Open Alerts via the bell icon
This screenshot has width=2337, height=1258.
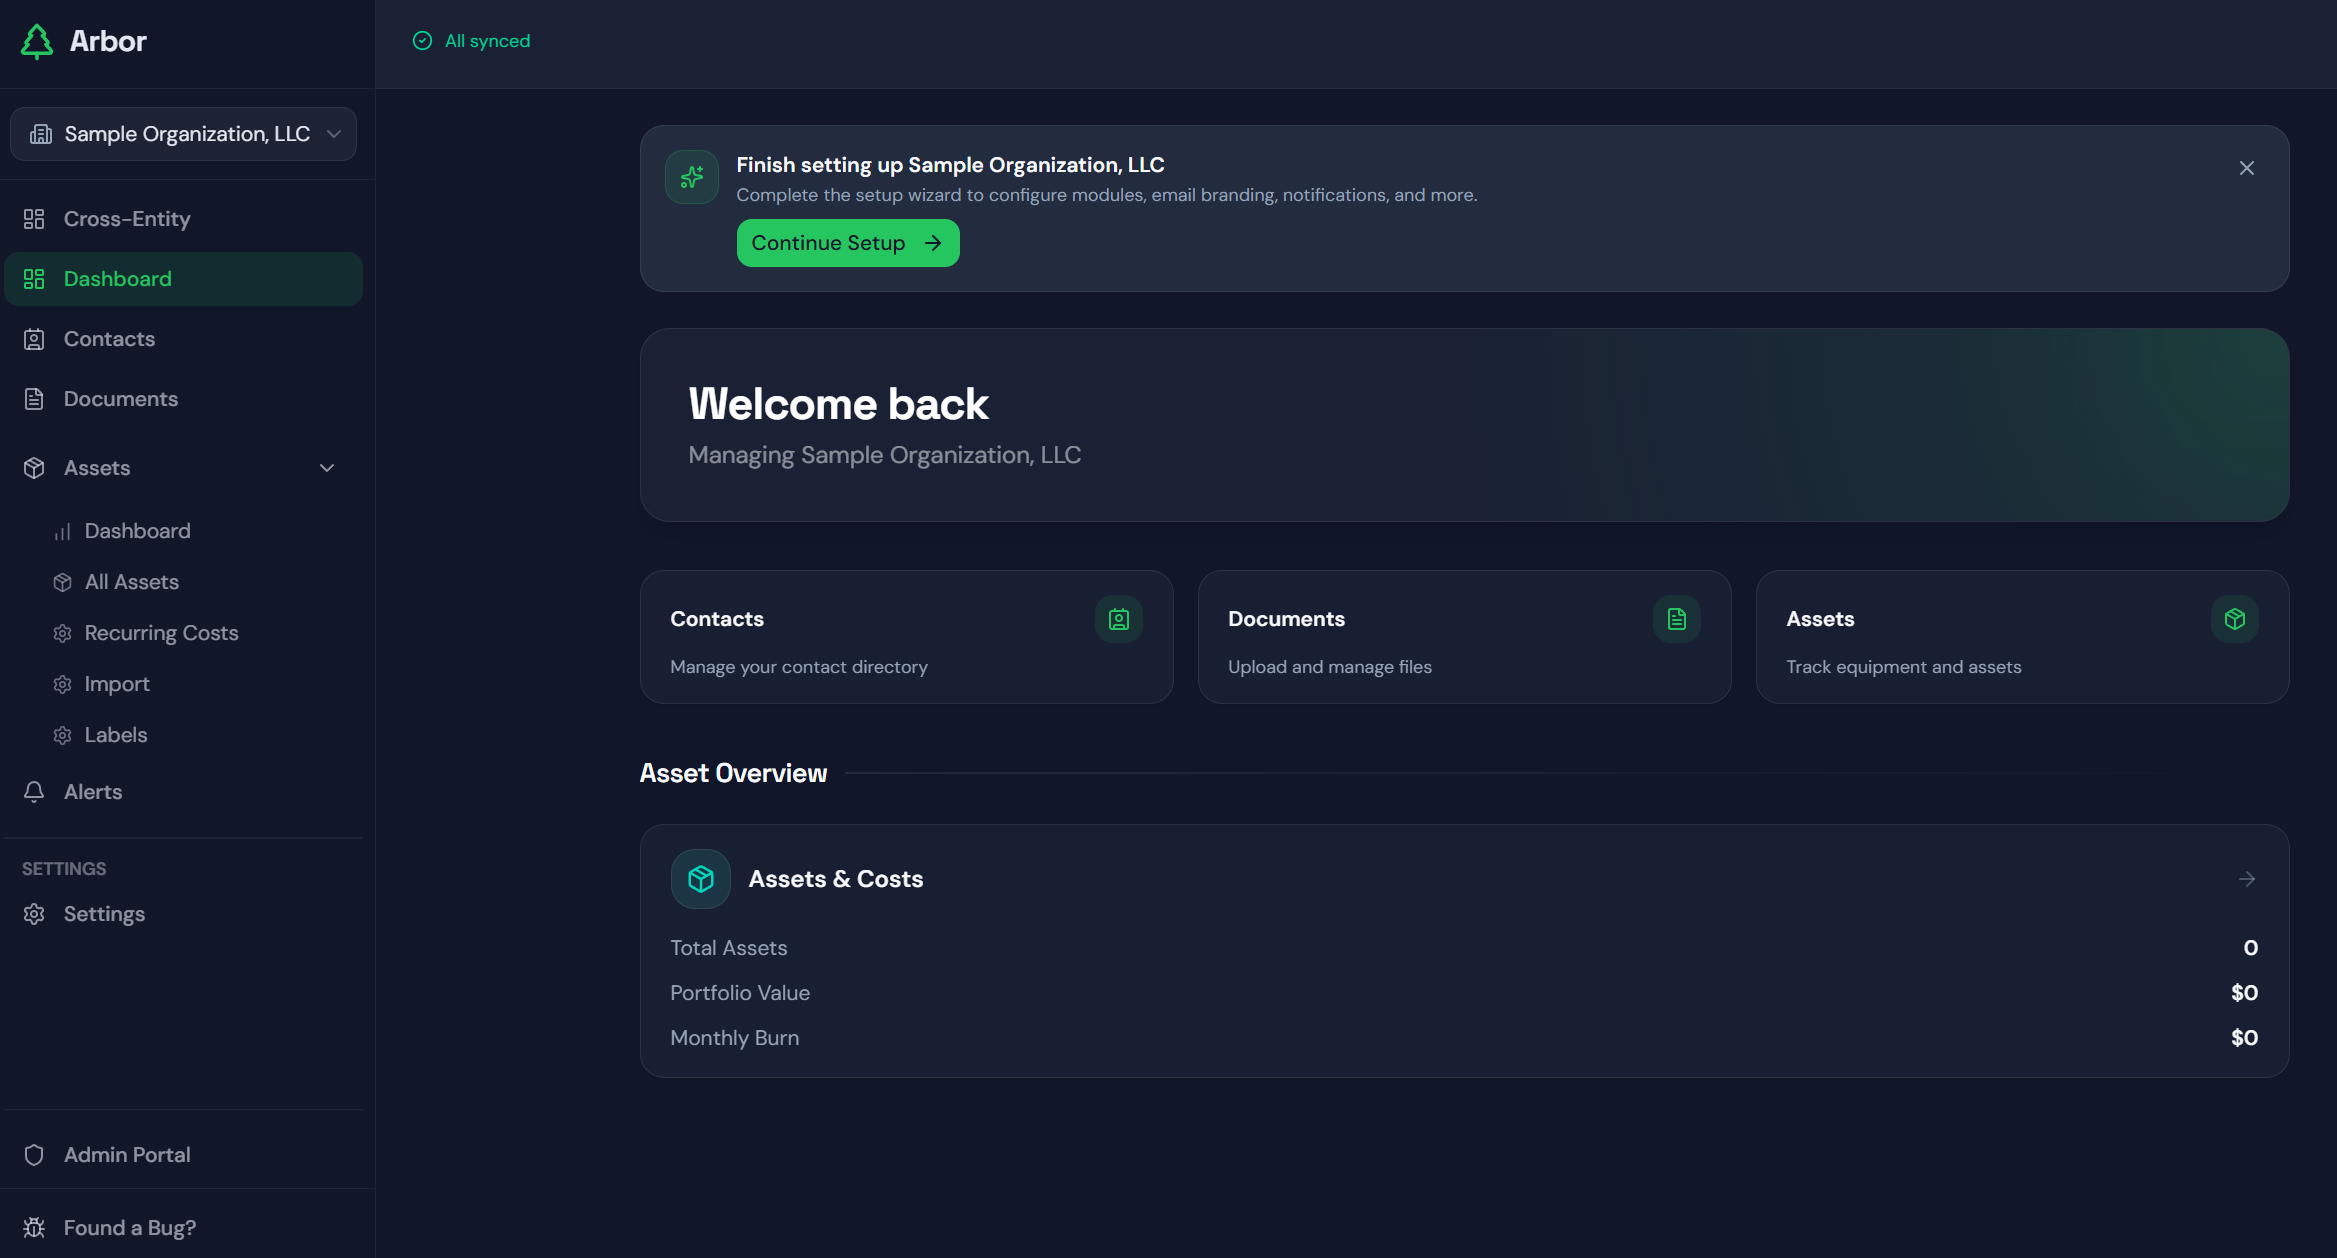click(34, 792)
